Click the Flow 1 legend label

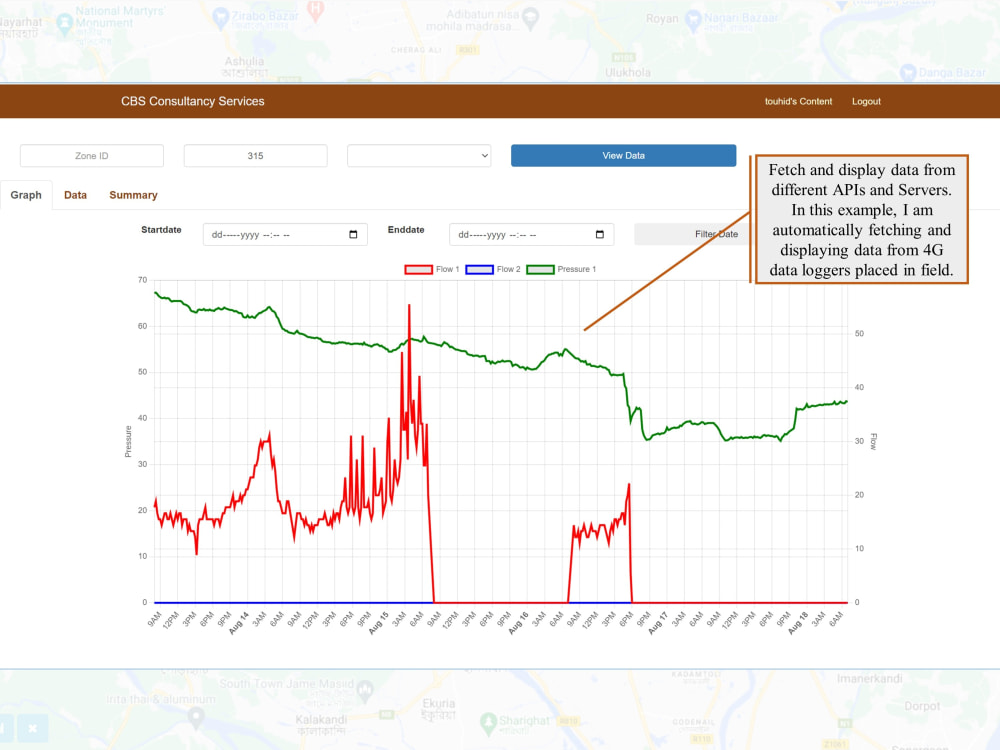point(448,270)
